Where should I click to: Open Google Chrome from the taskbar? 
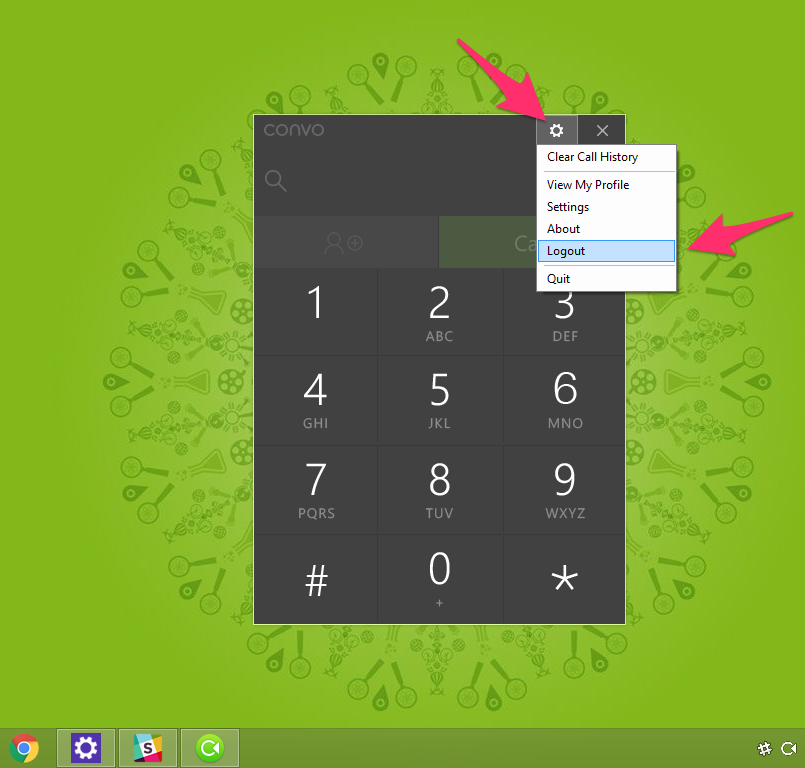(25, 748)
